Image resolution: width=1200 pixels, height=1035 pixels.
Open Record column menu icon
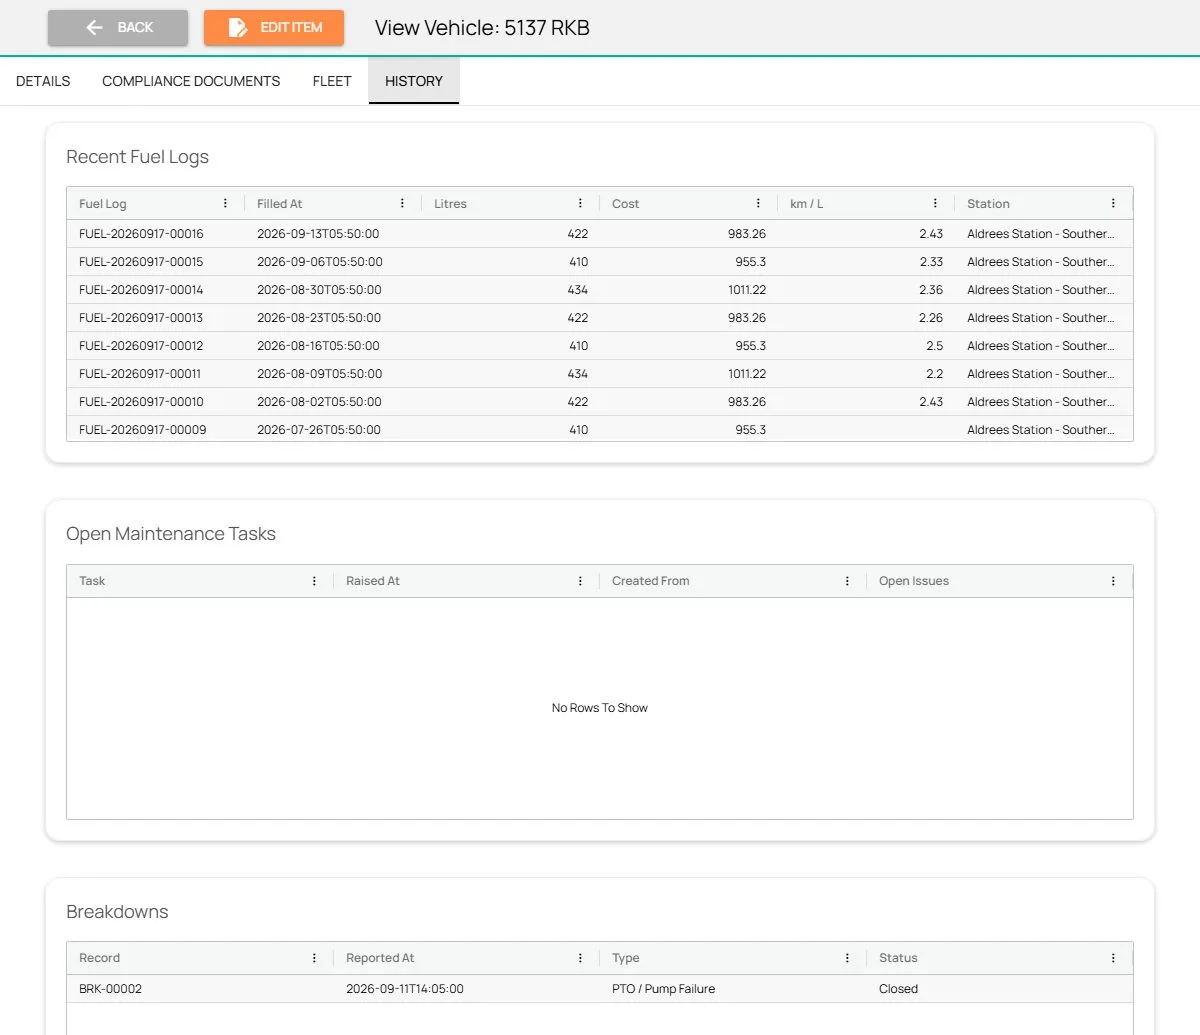click(x=314, y=958)
